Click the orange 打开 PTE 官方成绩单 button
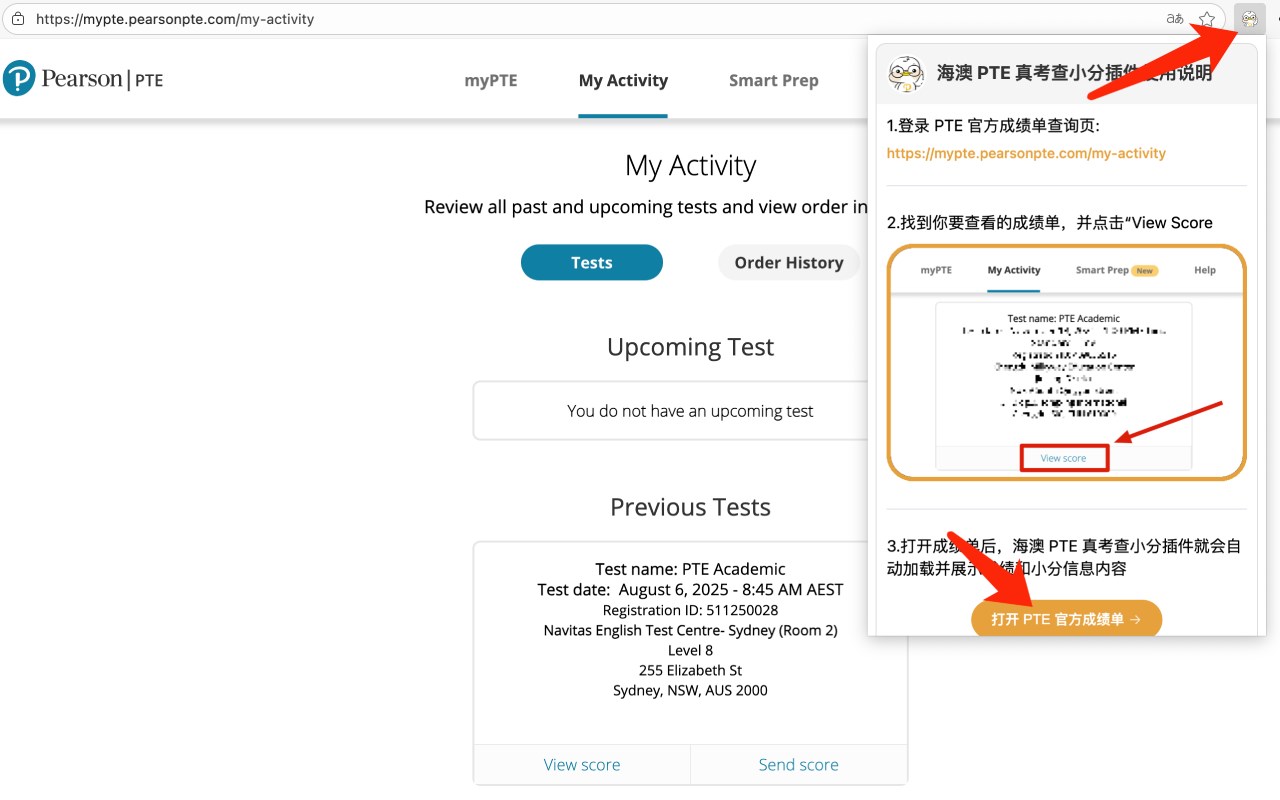Screen dimensions: 1280x800 click(x=1066, y=619)
